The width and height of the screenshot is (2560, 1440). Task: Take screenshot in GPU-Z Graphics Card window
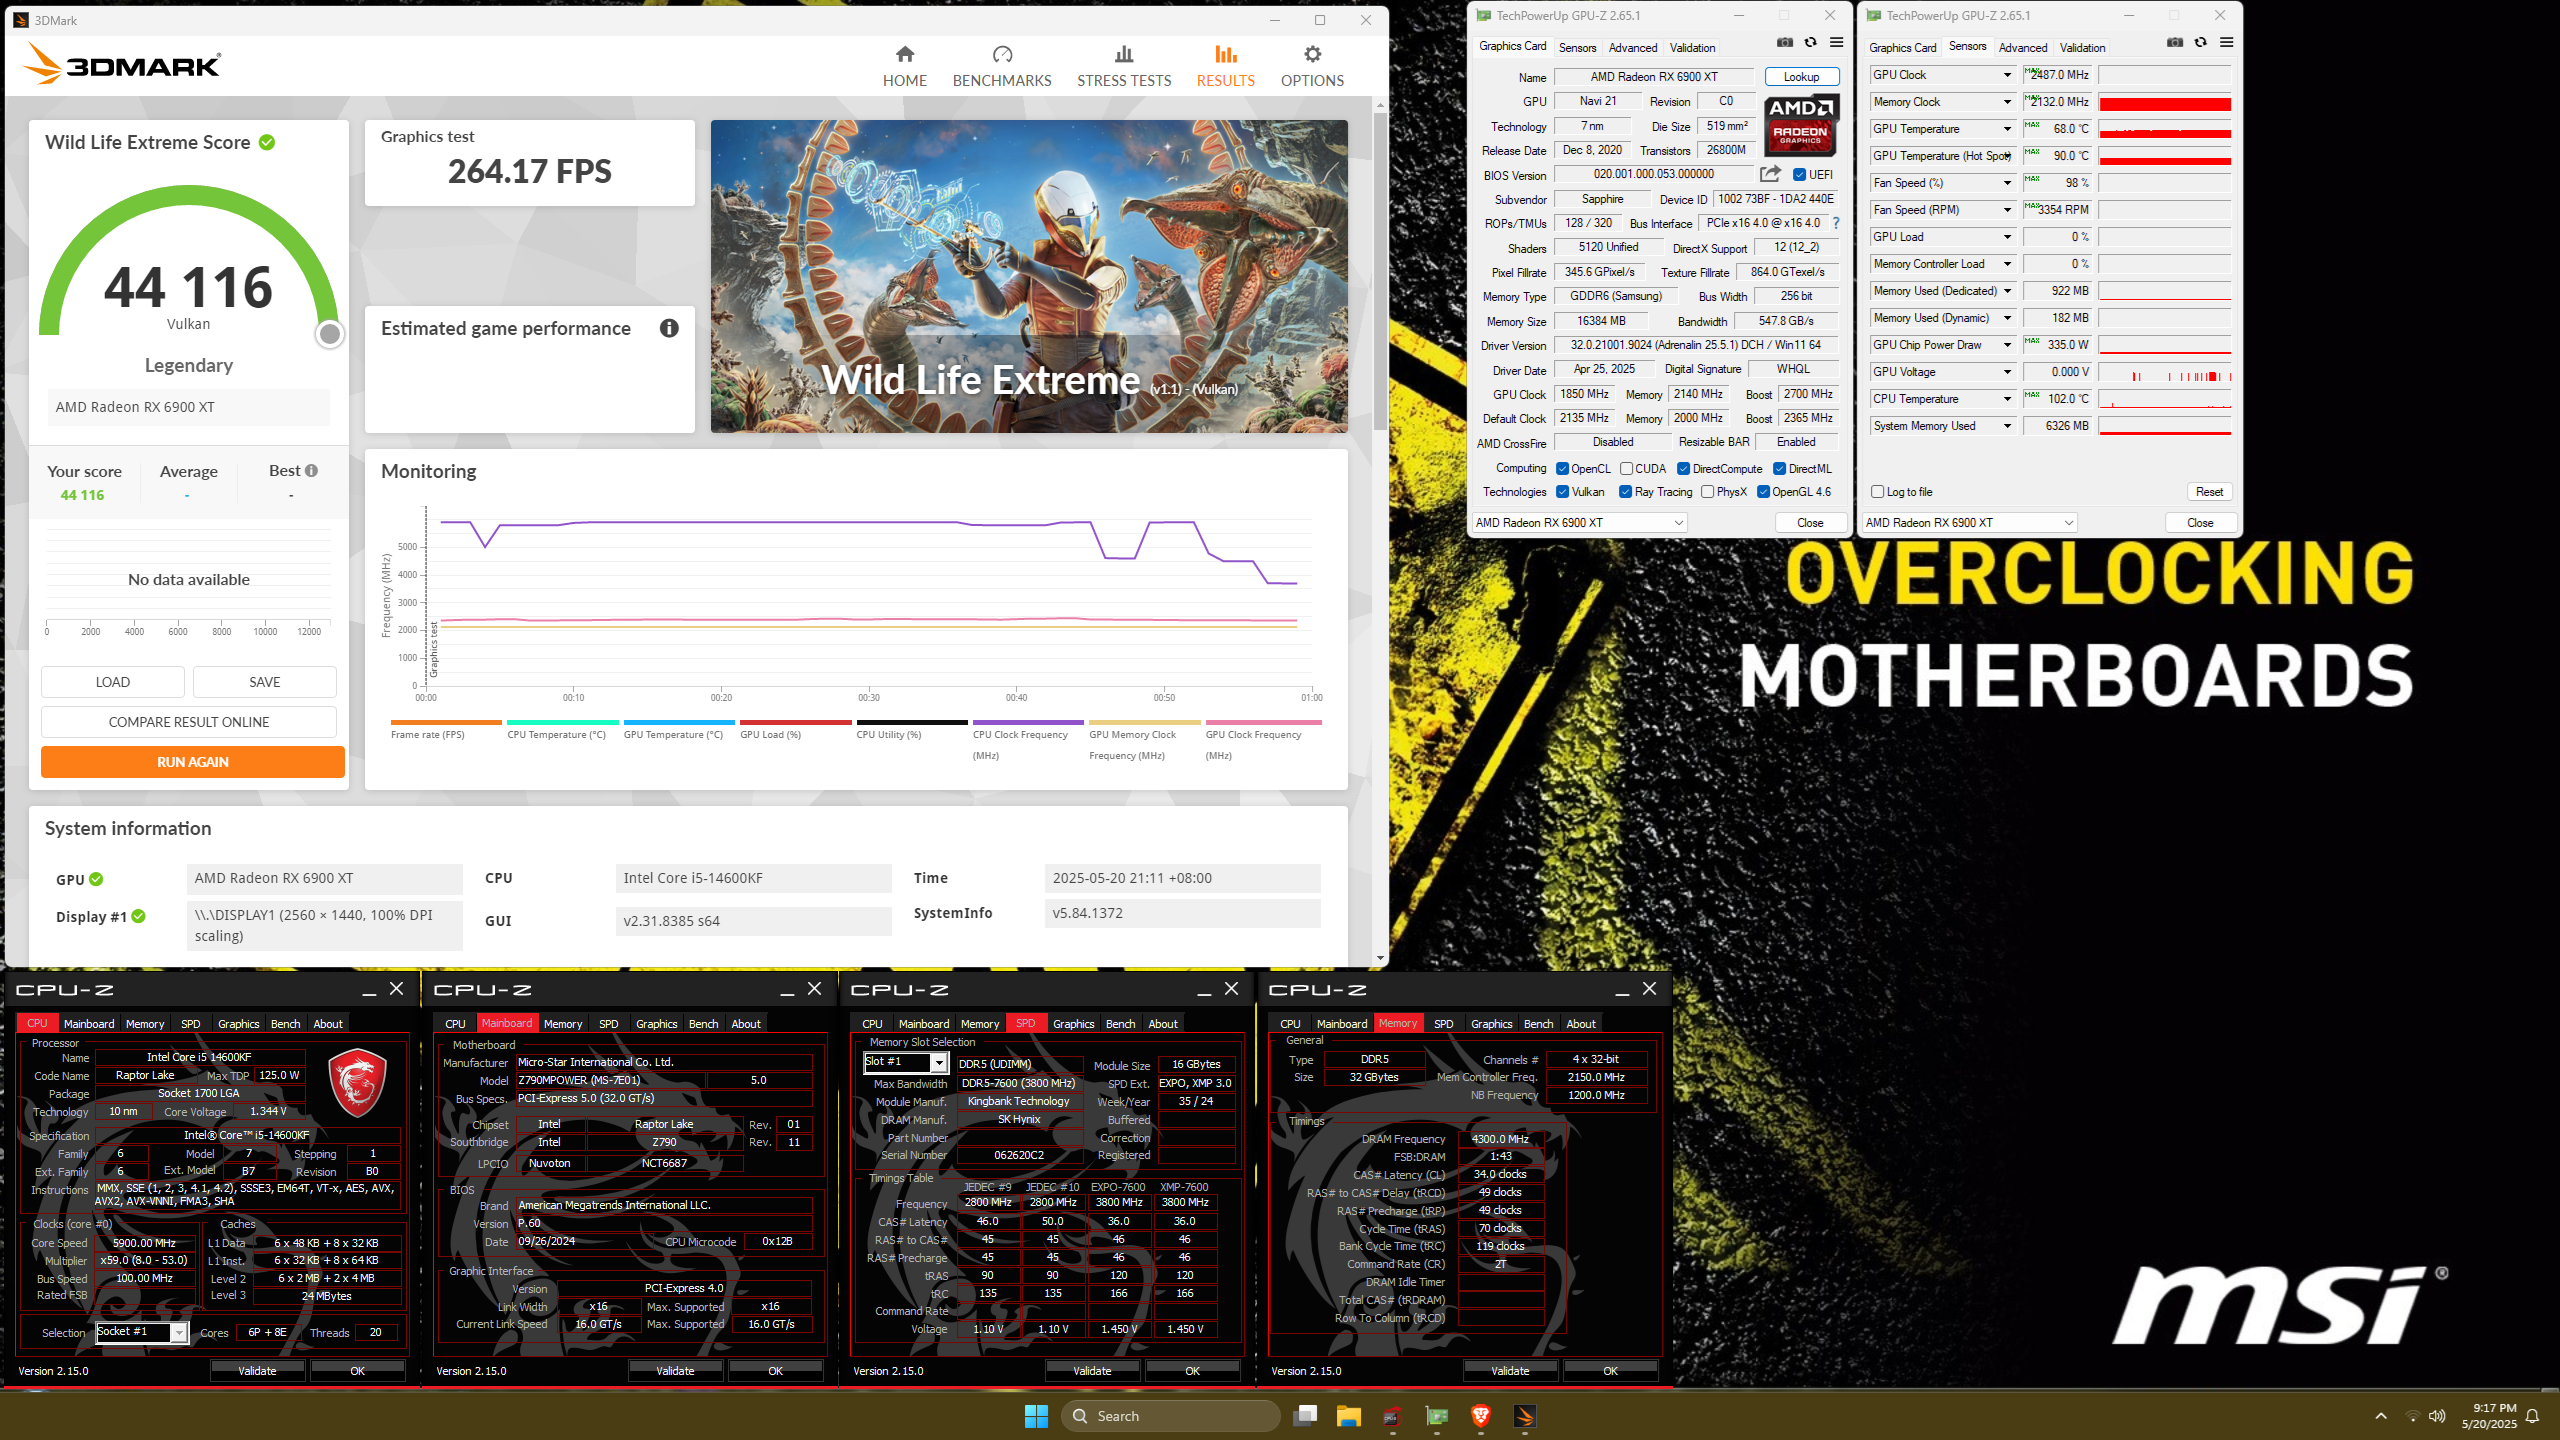point(1785,43)
